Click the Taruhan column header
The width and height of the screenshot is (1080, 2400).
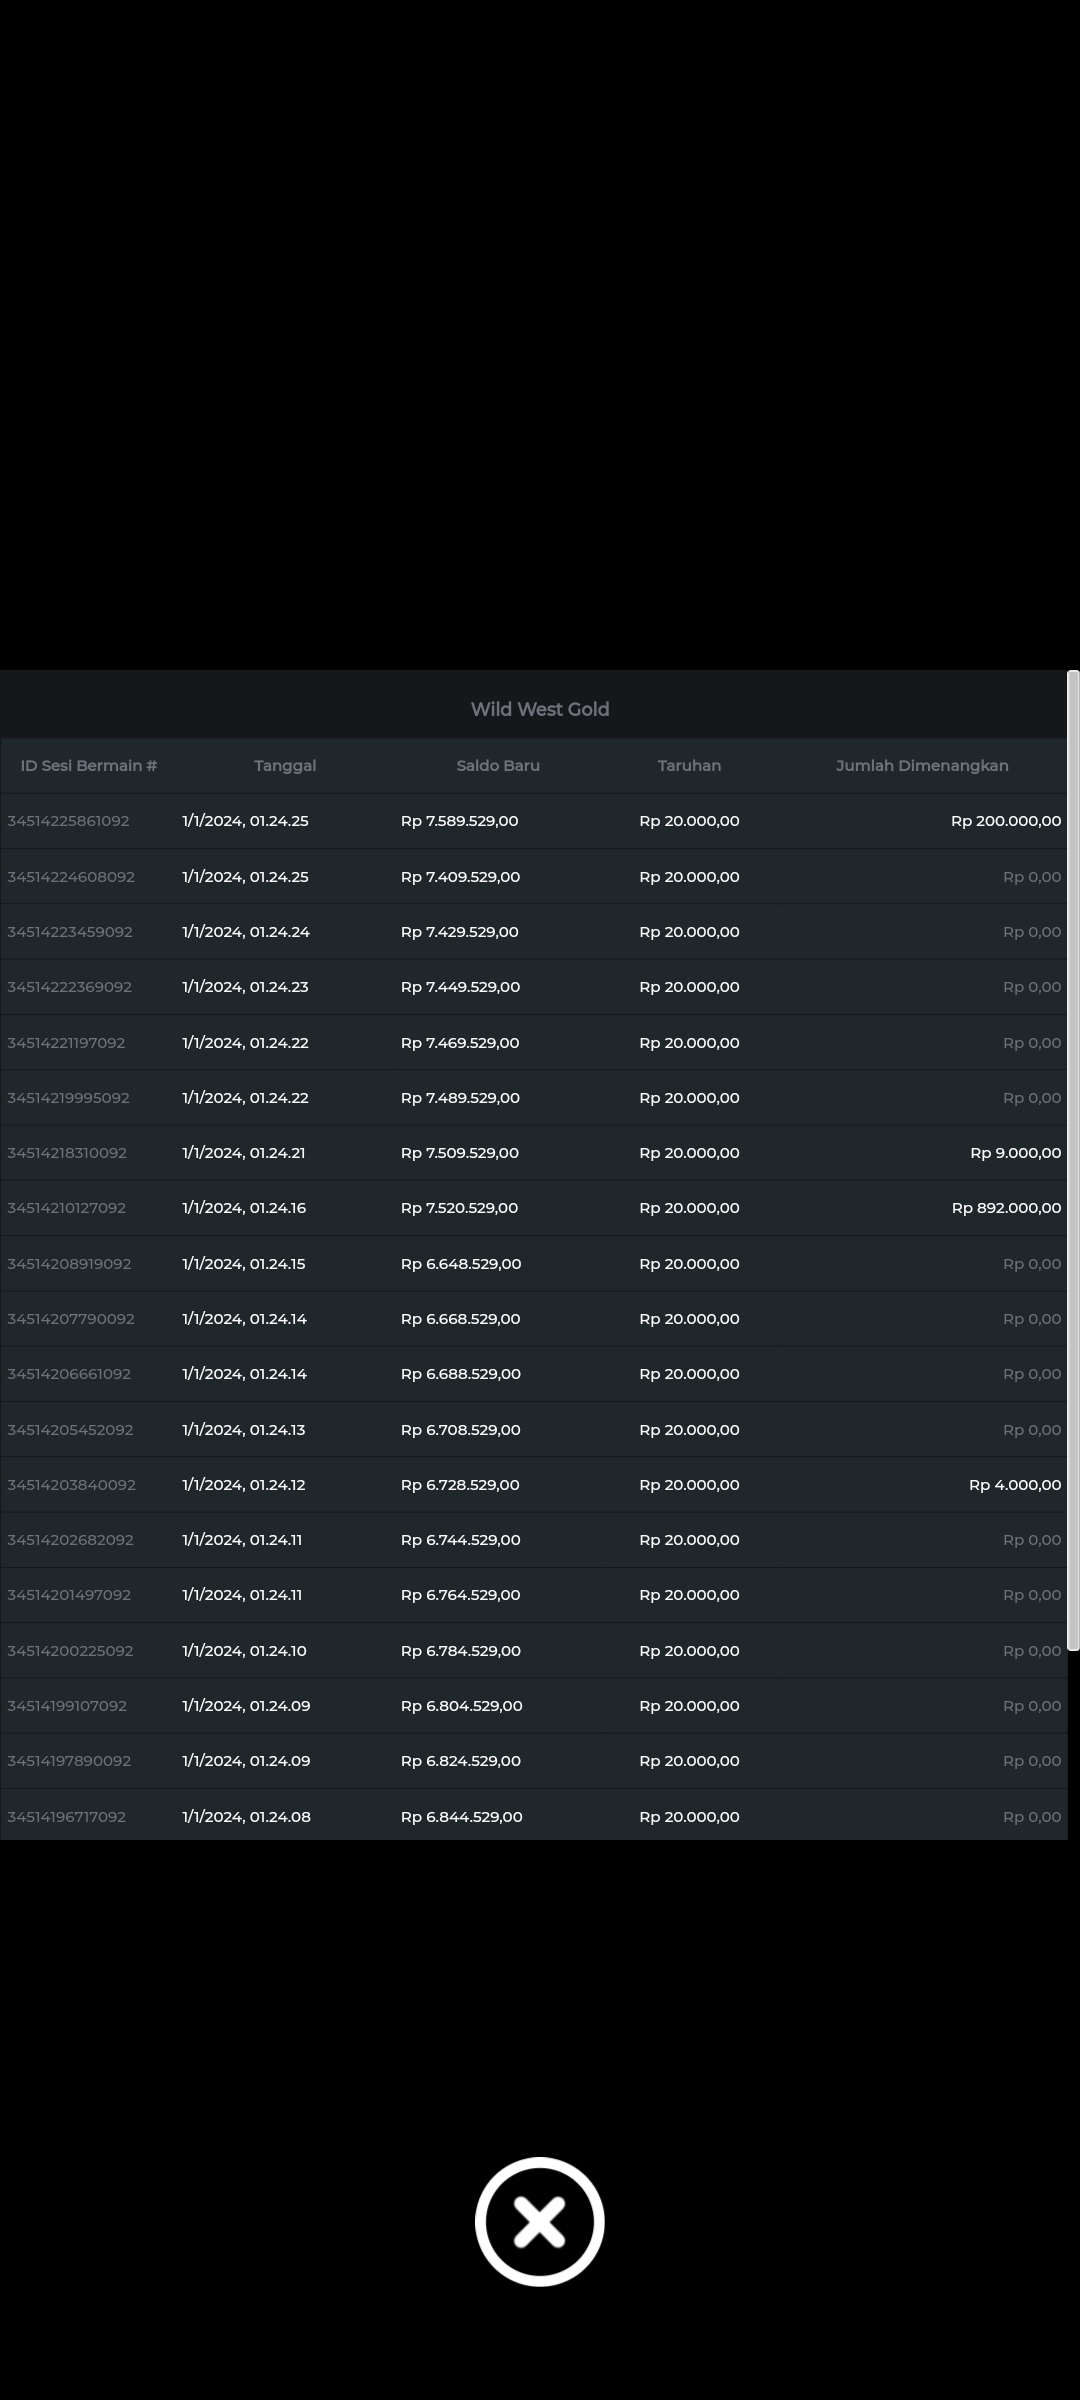689,765
